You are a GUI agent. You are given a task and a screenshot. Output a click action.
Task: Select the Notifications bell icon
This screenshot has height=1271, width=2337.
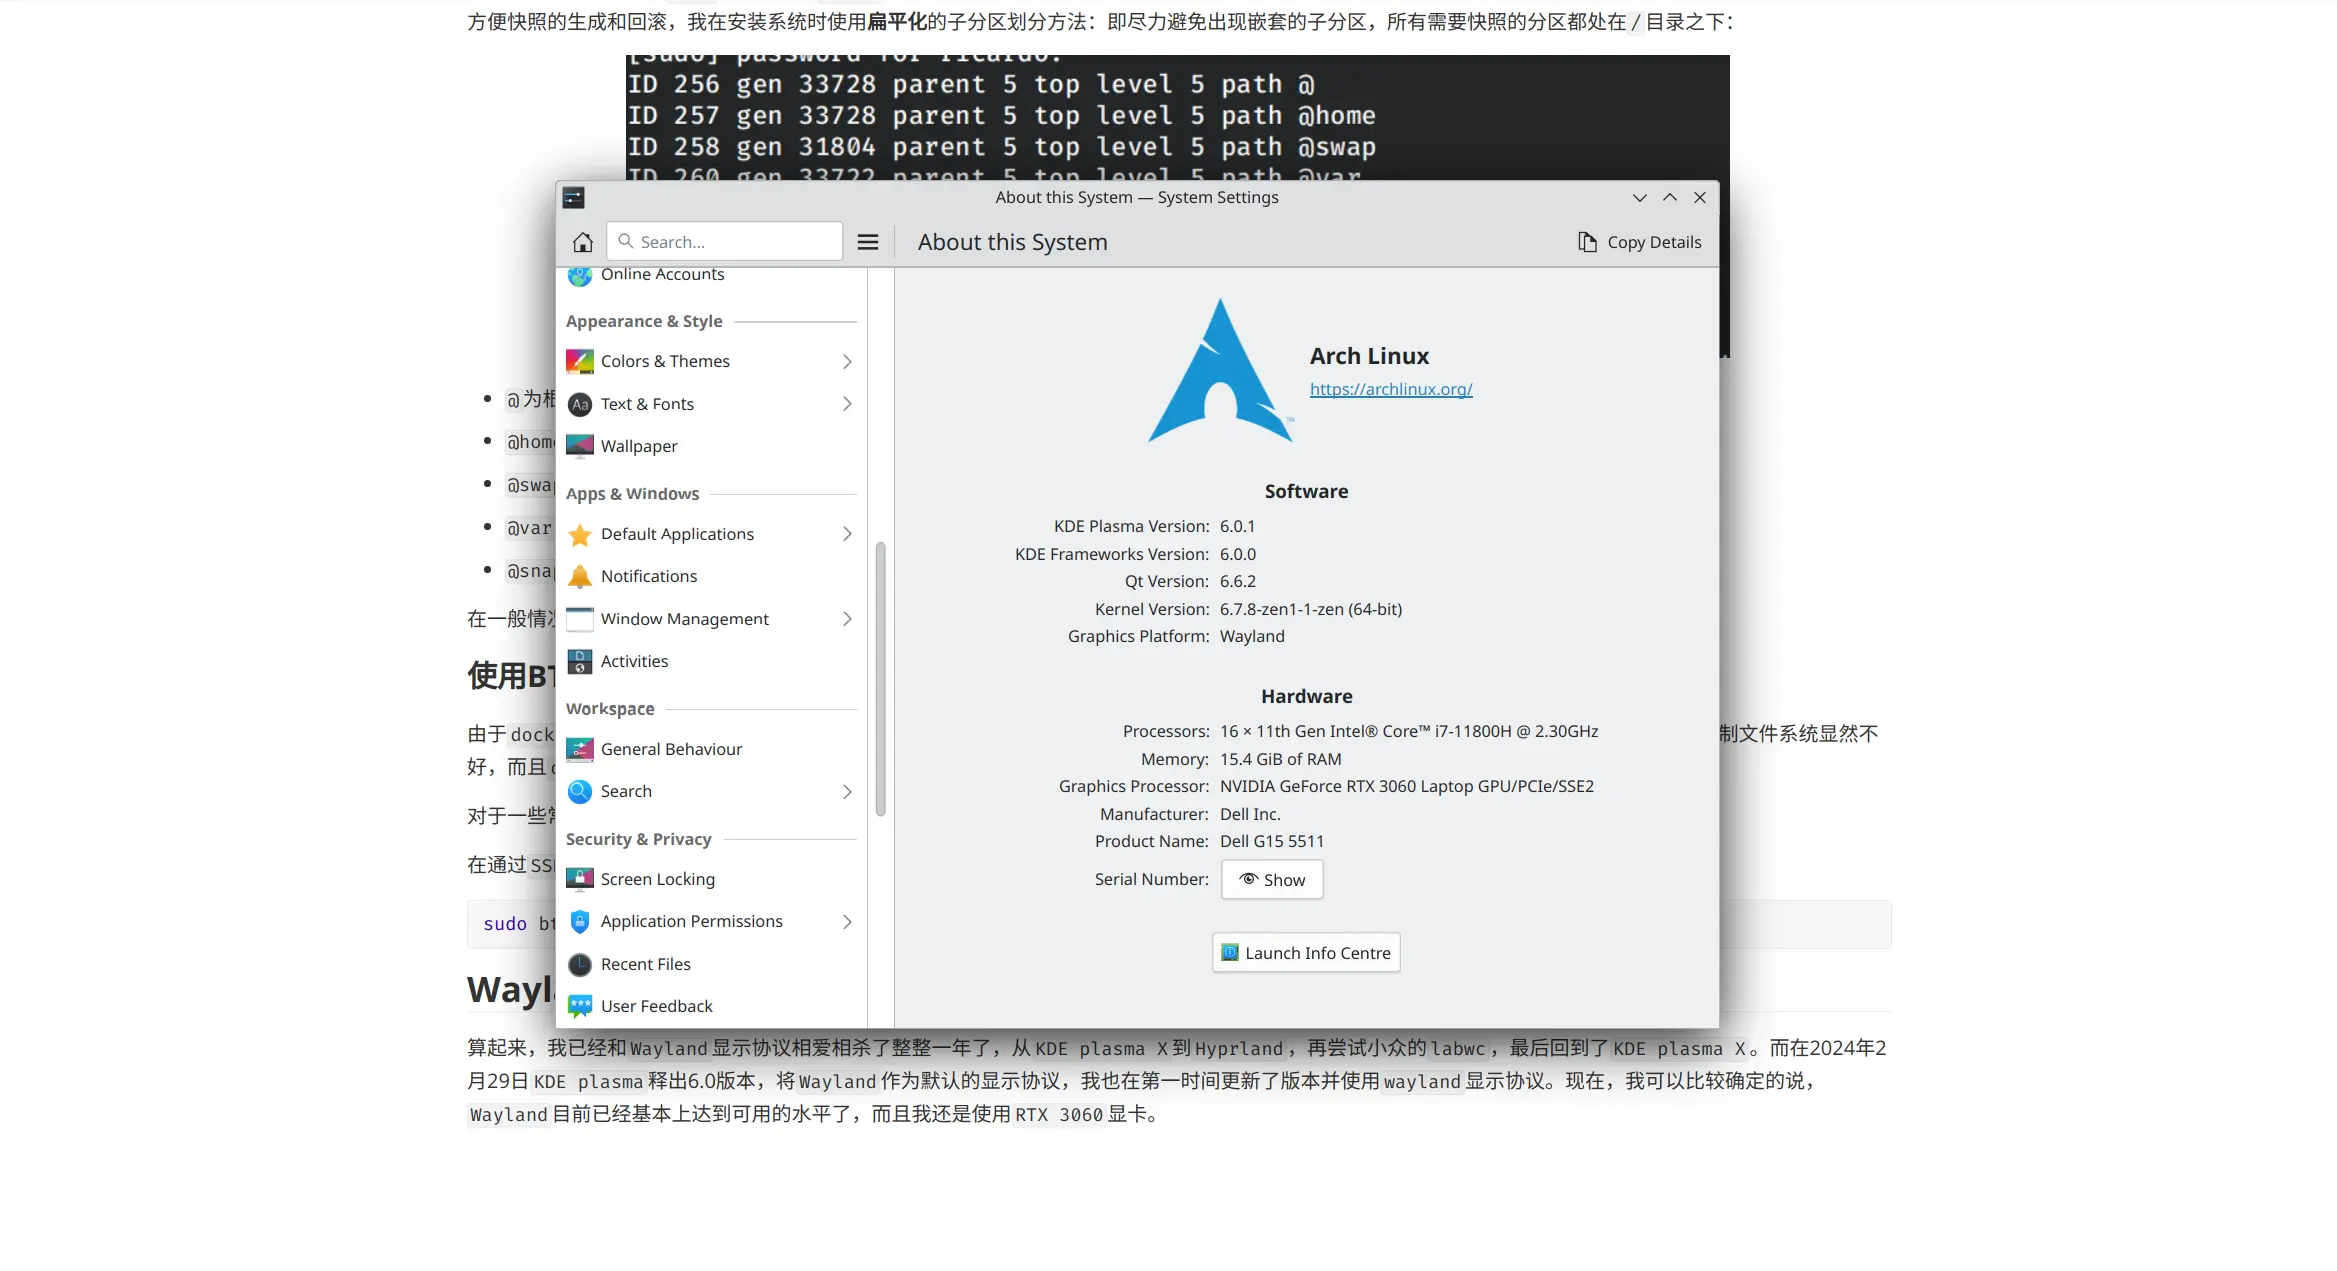(x=580, y=576)
